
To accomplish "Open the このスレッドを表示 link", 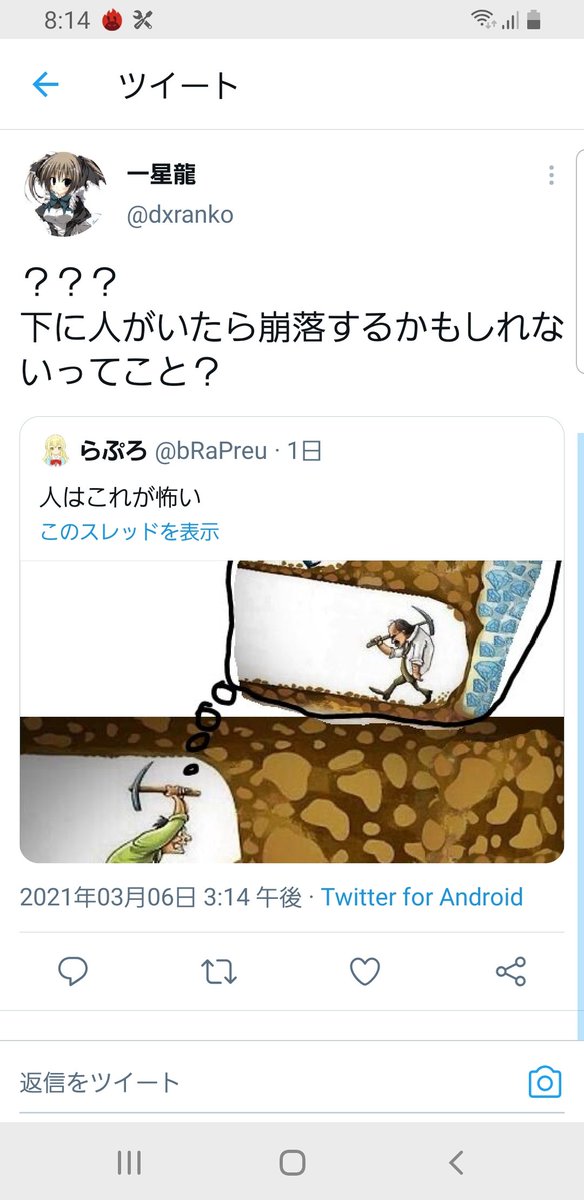I will click(x=129, y=532).
